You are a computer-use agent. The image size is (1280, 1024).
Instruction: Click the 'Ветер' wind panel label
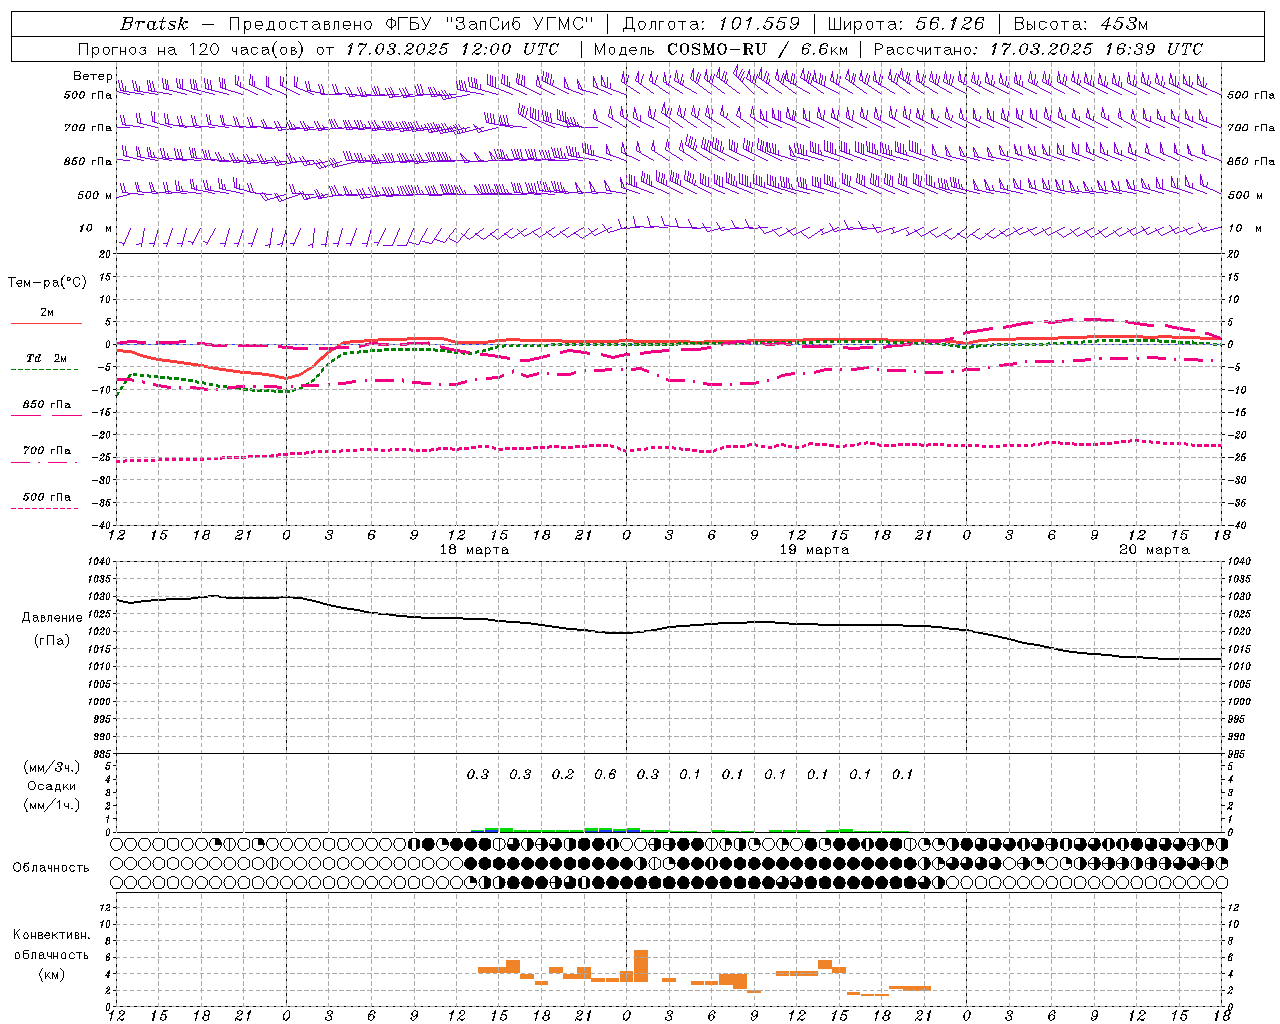pyautogui.click(x=92, y=76)
